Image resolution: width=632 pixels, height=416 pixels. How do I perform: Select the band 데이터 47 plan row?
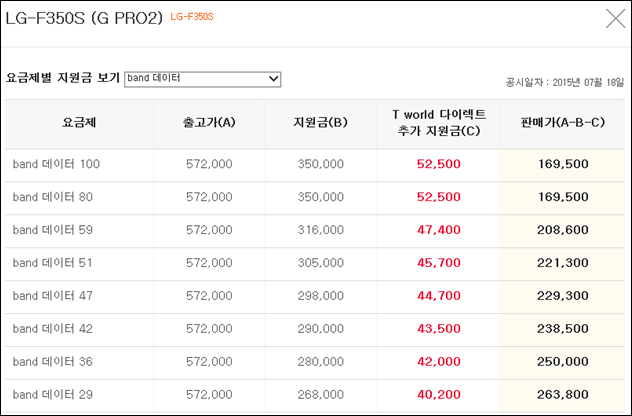pyautogui.click(x=315, y=296)
